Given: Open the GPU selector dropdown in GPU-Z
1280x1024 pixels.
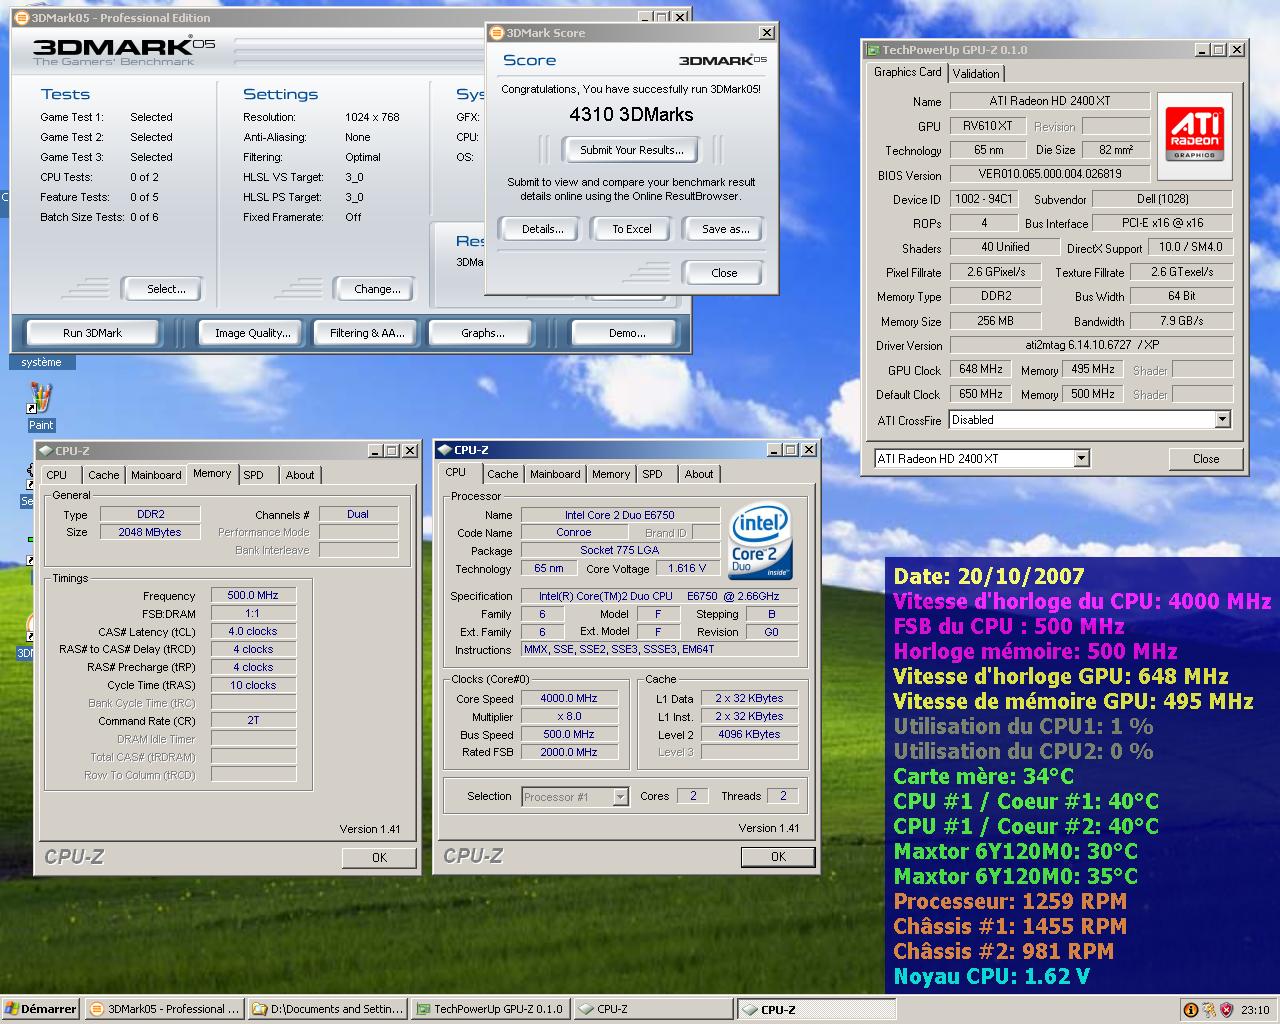Looking at the screenshot, I should coord(1081,459).
